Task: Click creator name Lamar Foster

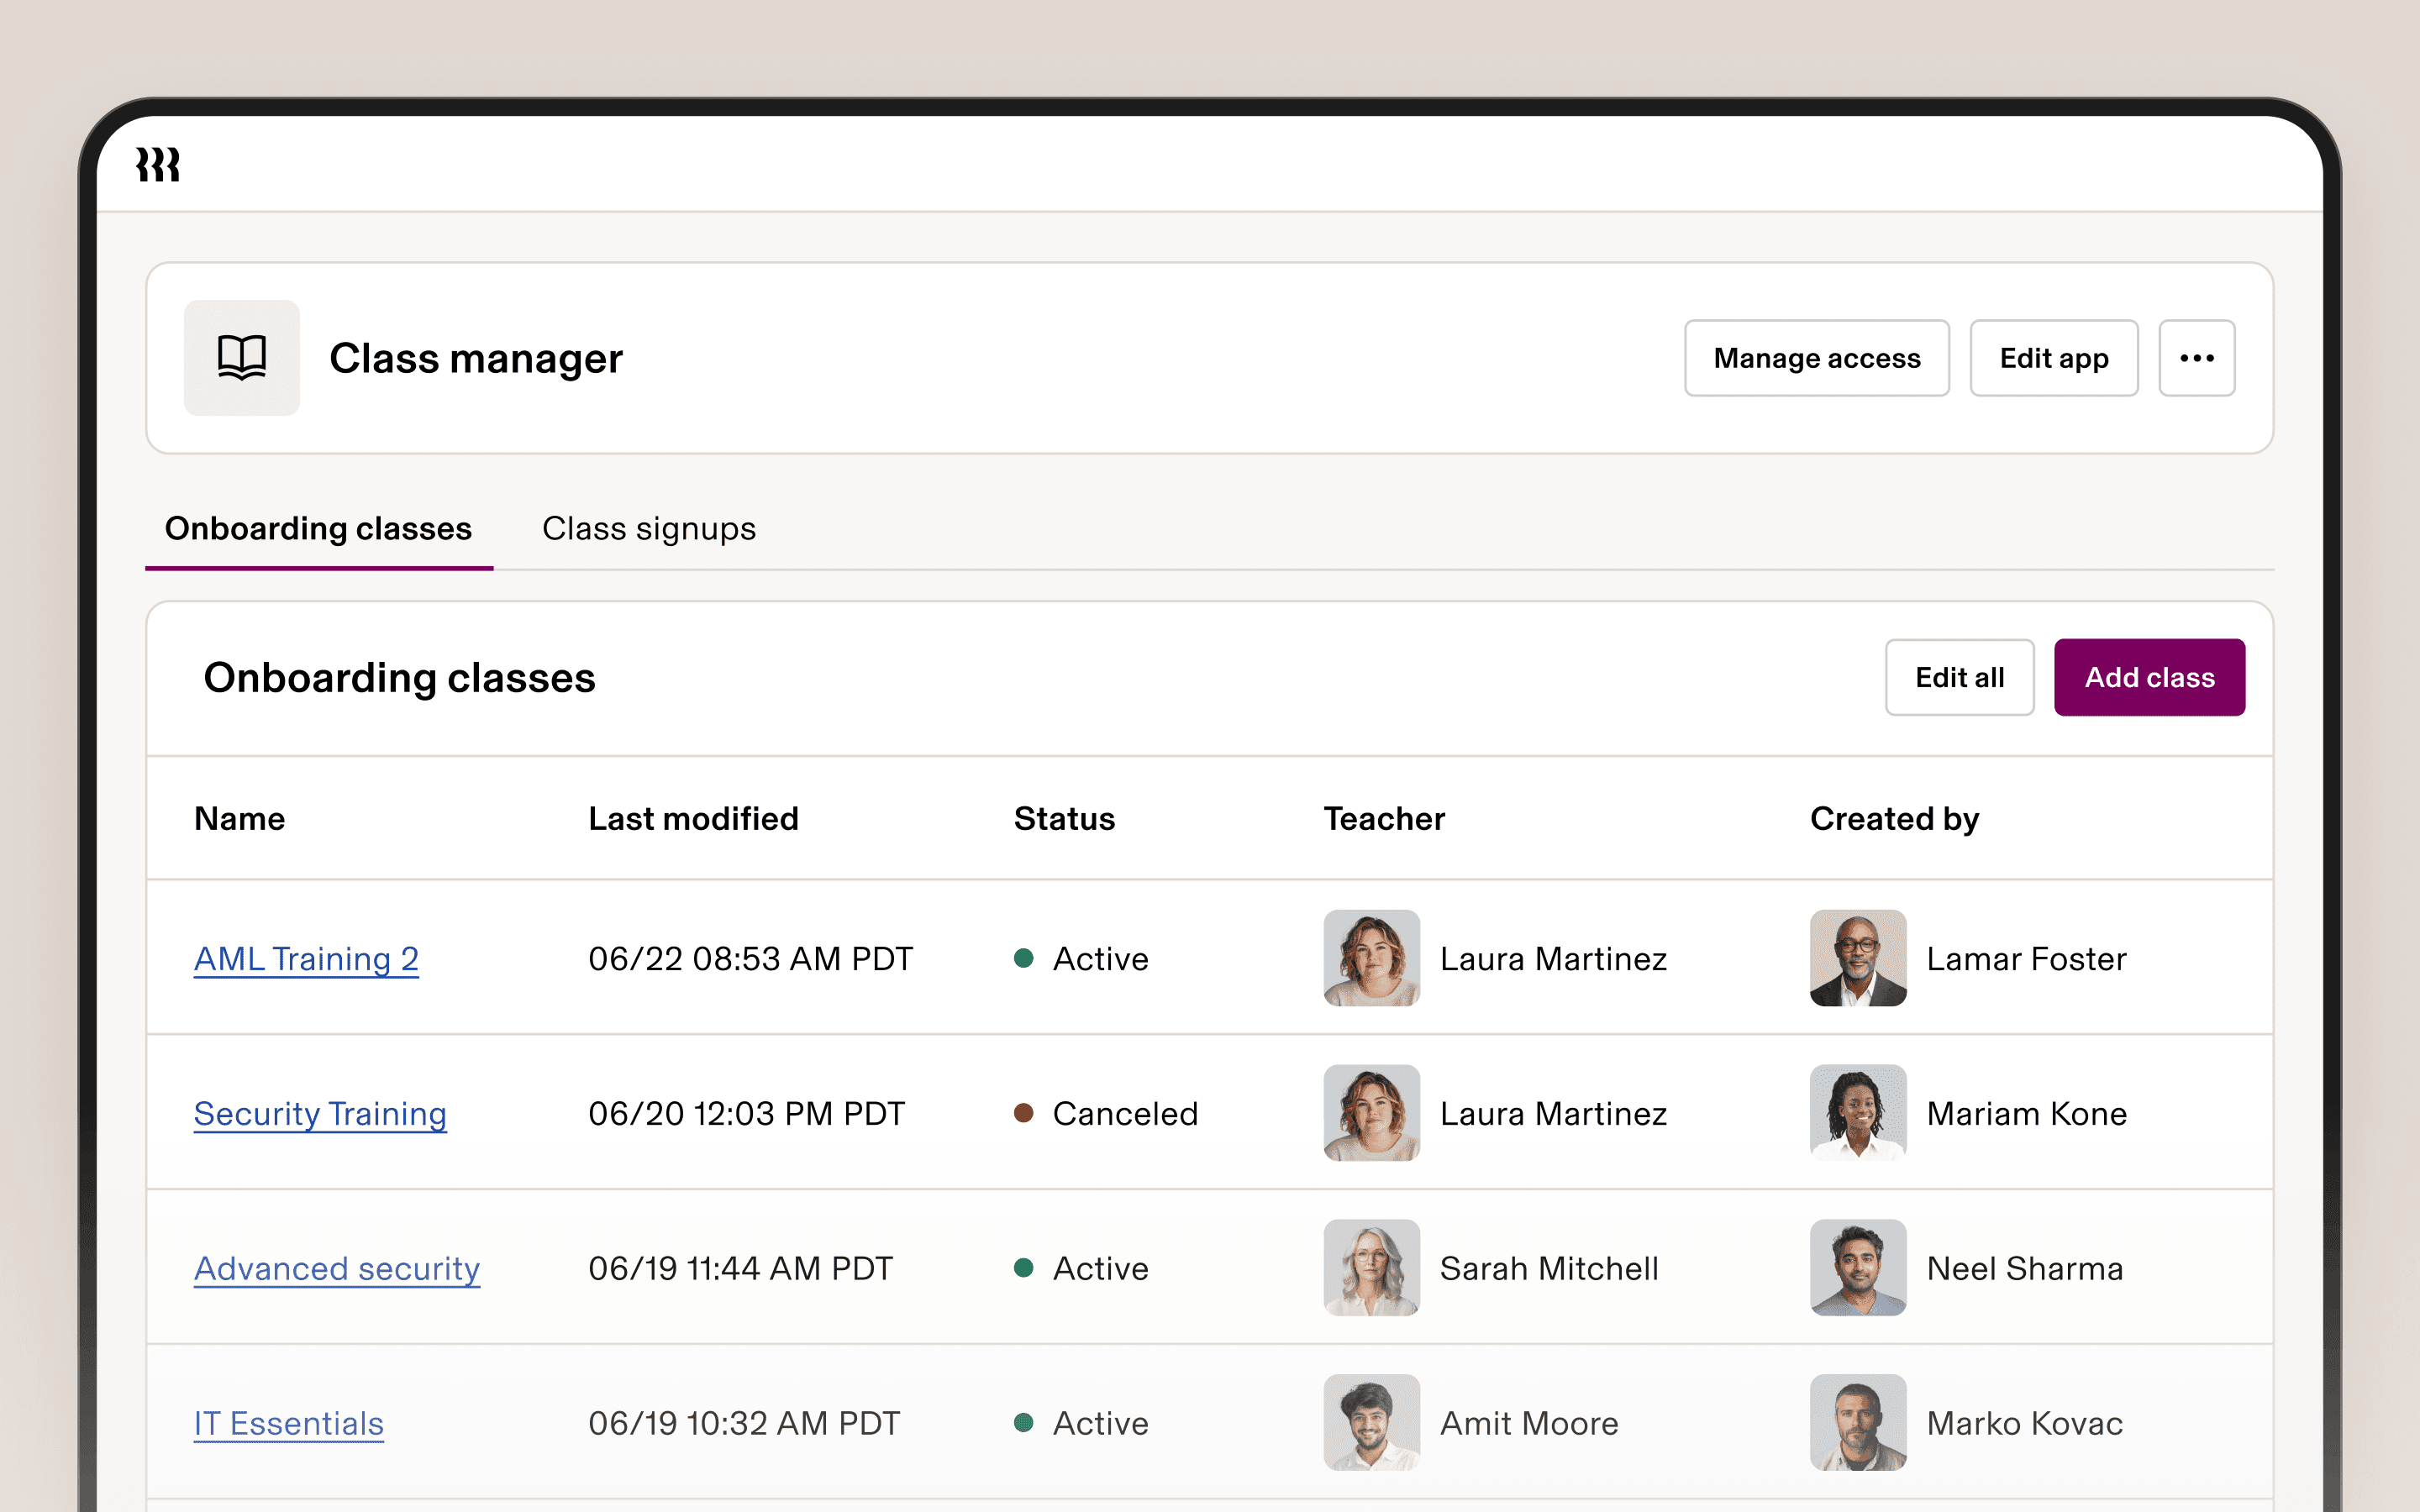Action: tap(2027, 958)
